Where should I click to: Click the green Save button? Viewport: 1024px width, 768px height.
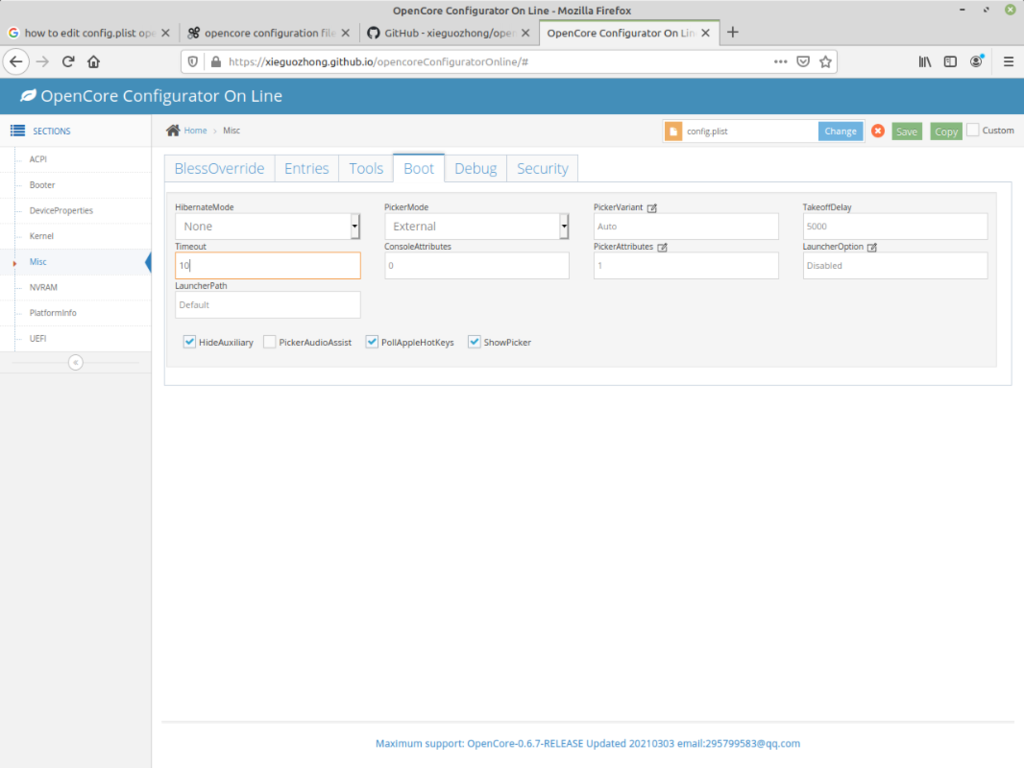click(906, 131)
